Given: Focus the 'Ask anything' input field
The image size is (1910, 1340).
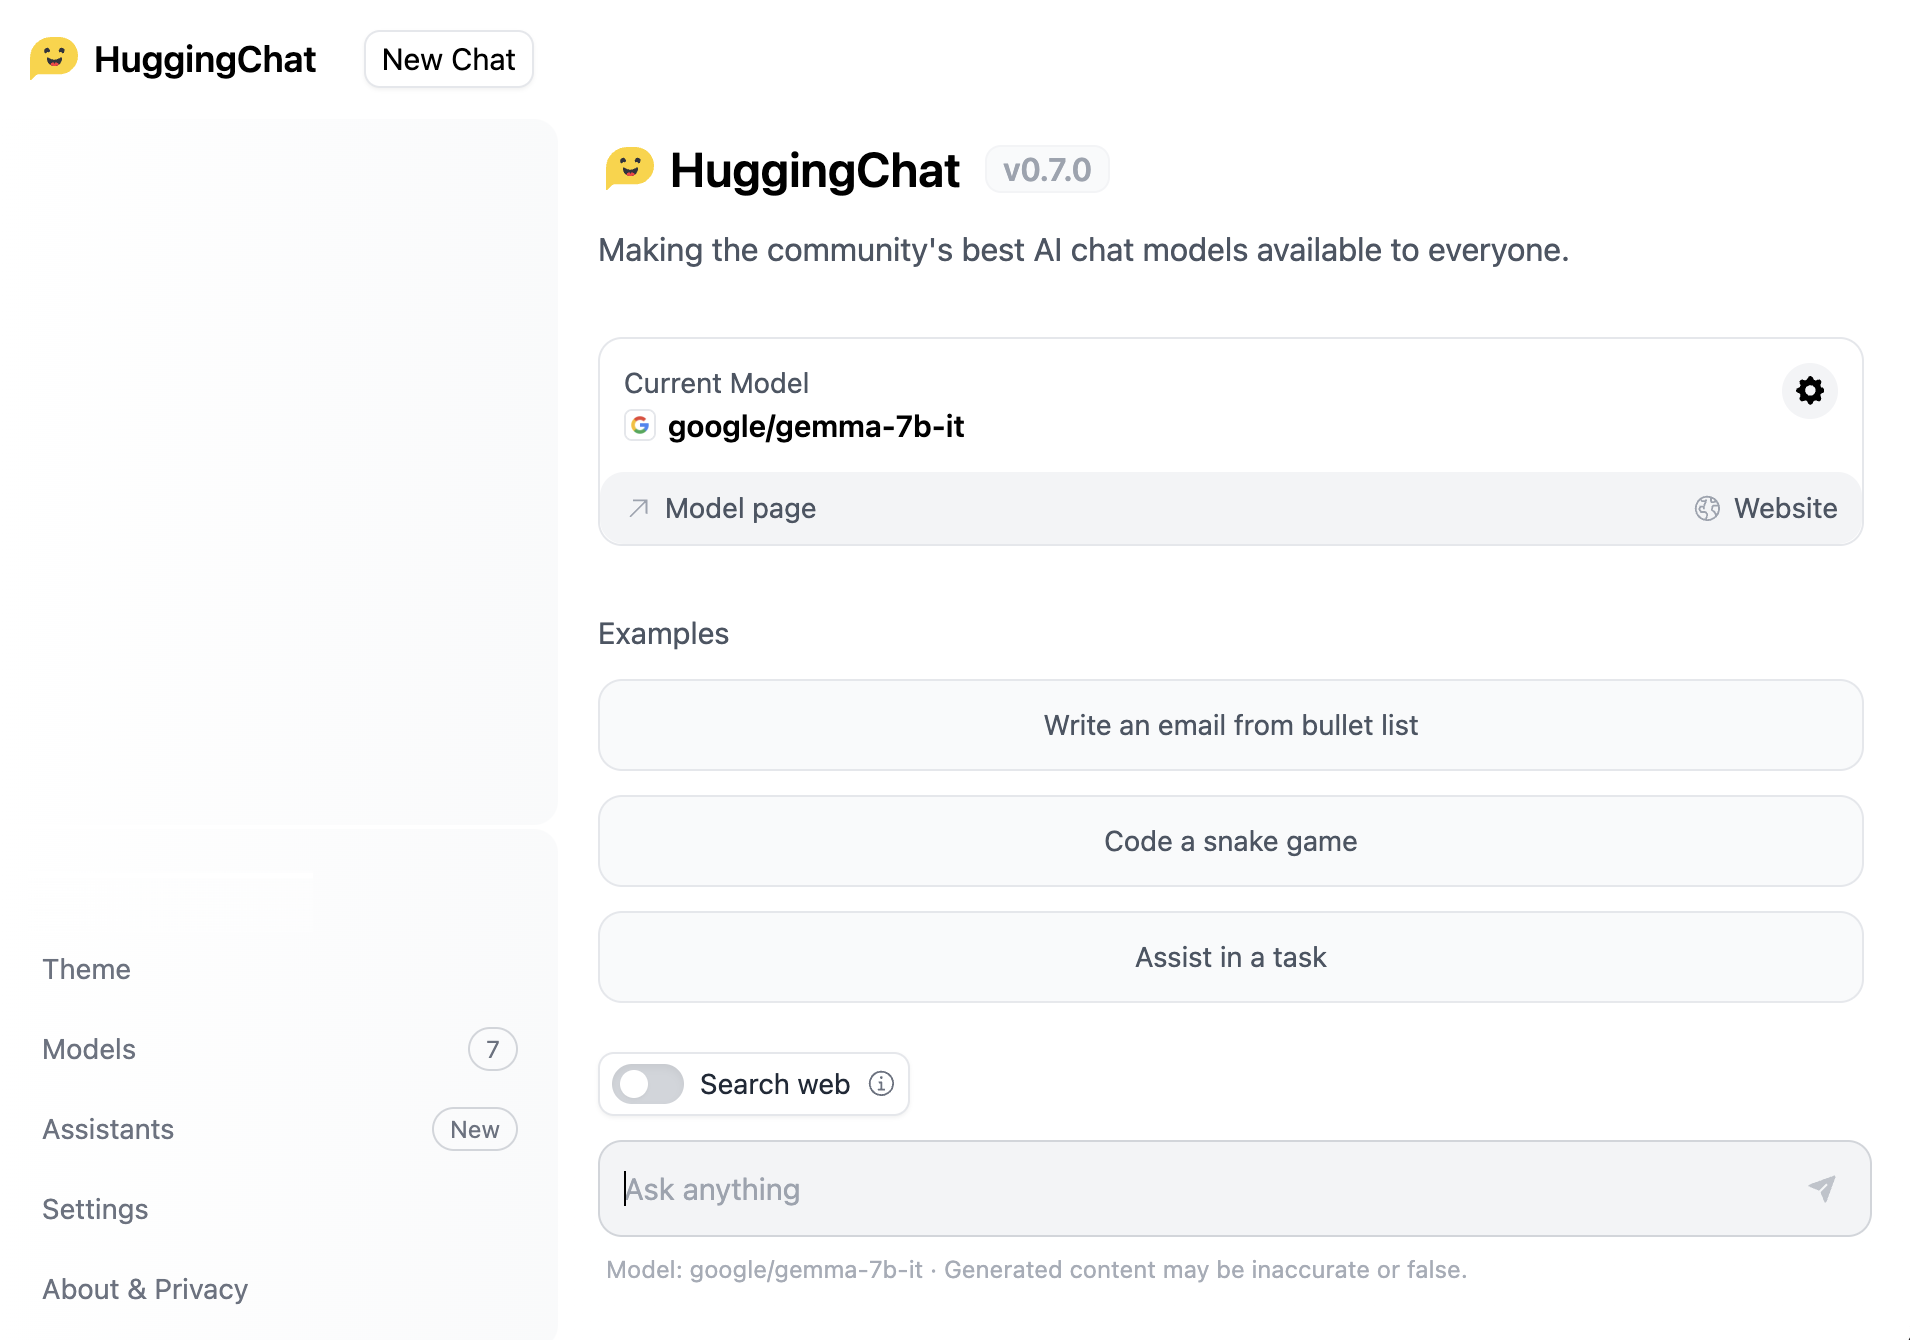Looking at the screenshot, I should (x=1200, y=1189).
